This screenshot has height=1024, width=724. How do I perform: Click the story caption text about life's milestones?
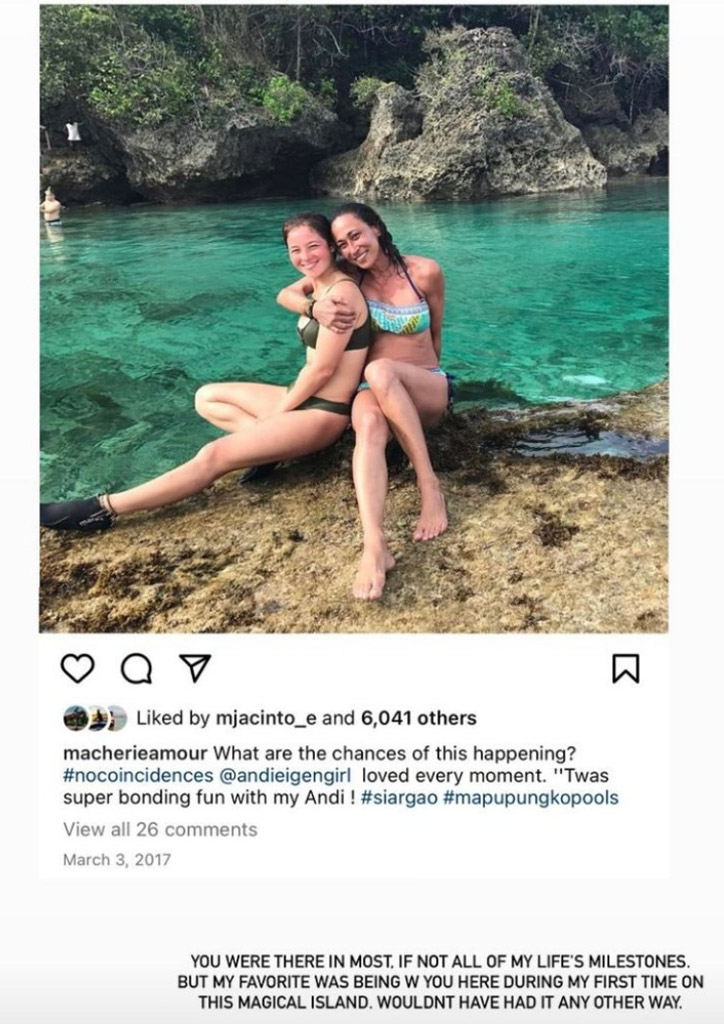coord(440,979)
